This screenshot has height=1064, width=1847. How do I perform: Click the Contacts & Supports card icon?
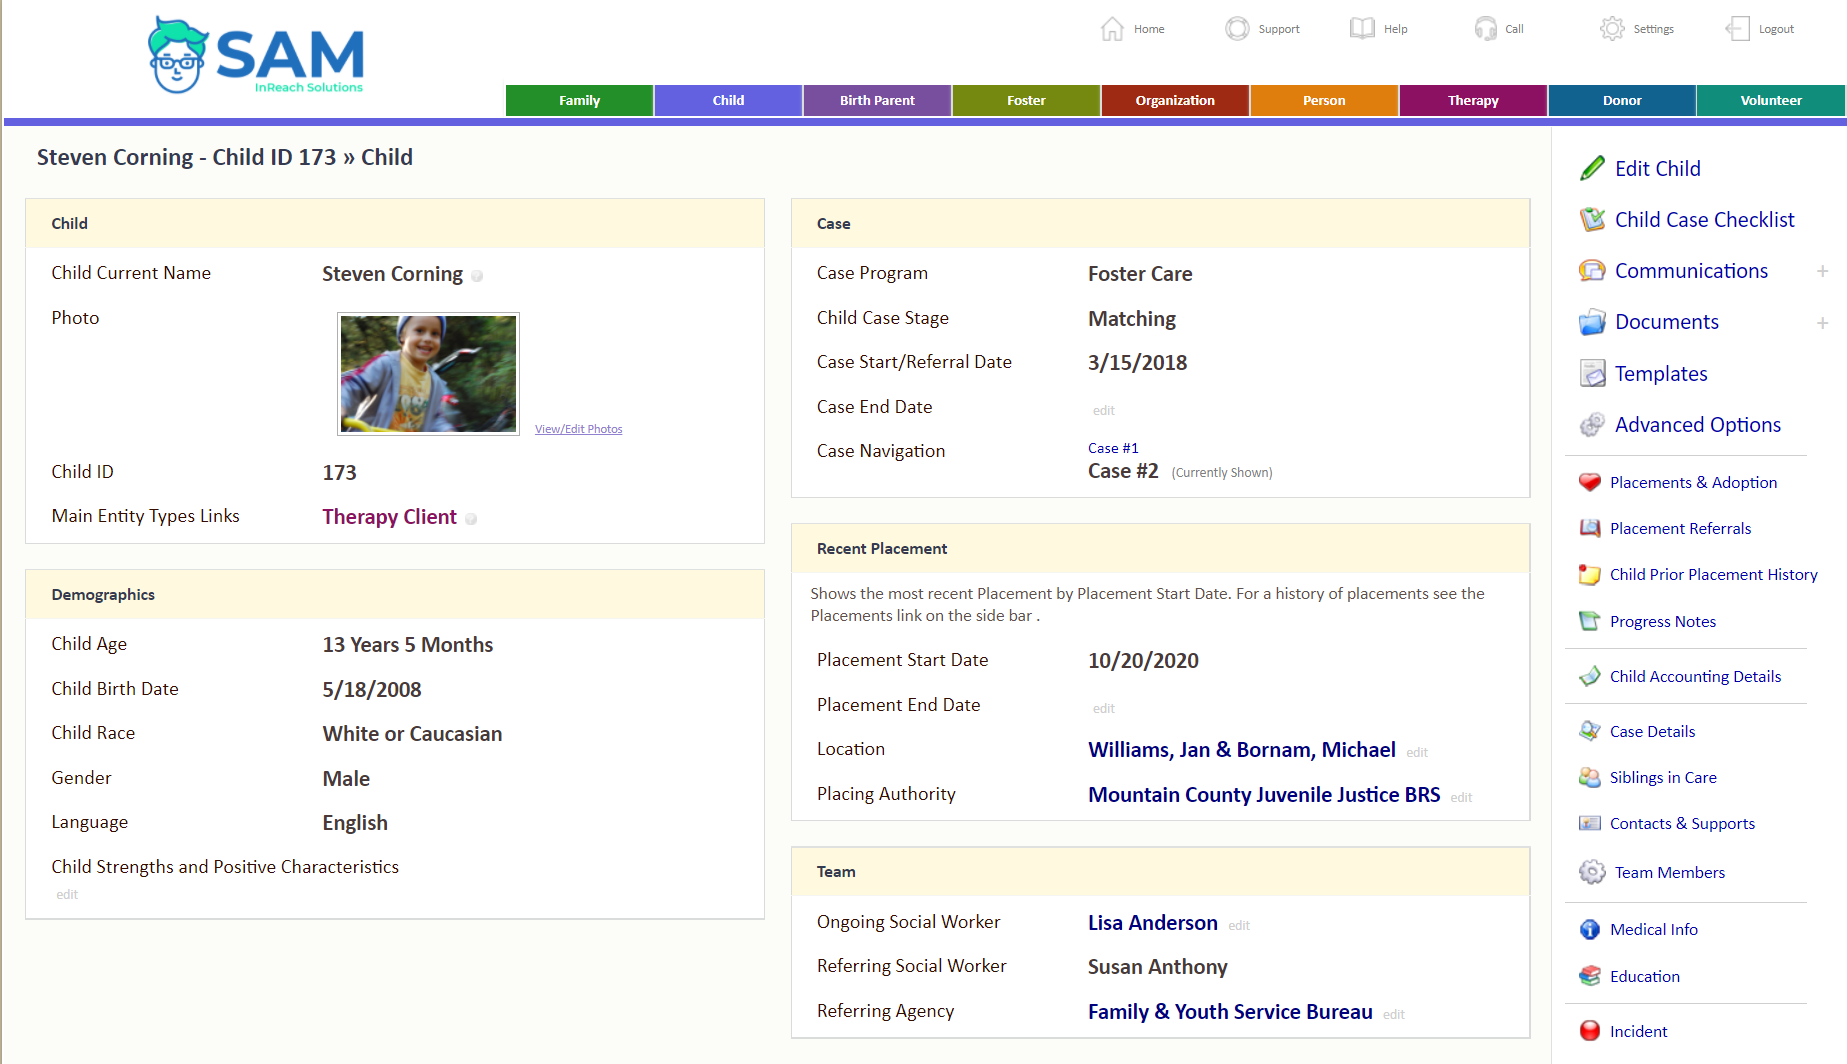coord(1590,823)
